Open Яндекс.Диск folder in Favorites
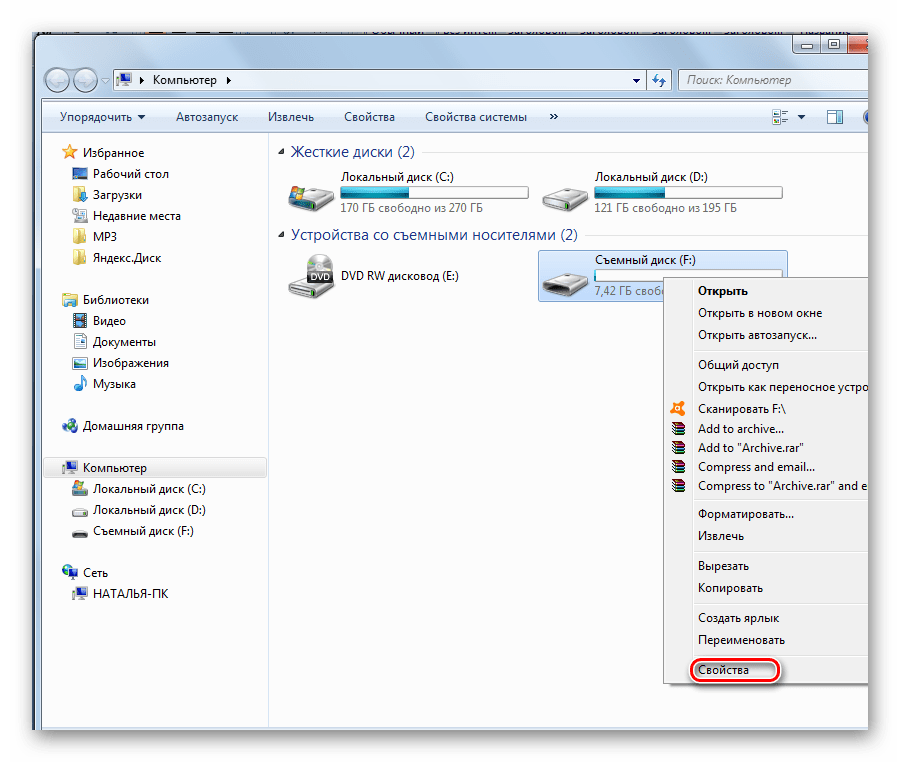 tap(126, 258)
